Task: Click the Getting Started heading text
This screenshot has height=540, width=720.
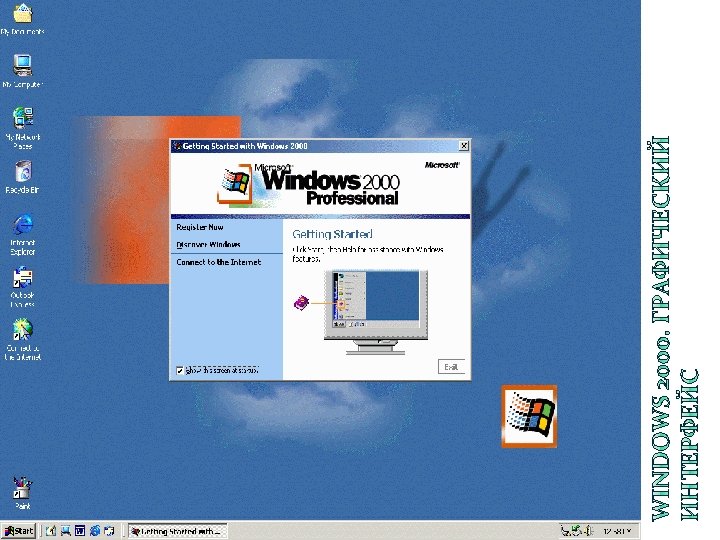Action: point(332,234)
